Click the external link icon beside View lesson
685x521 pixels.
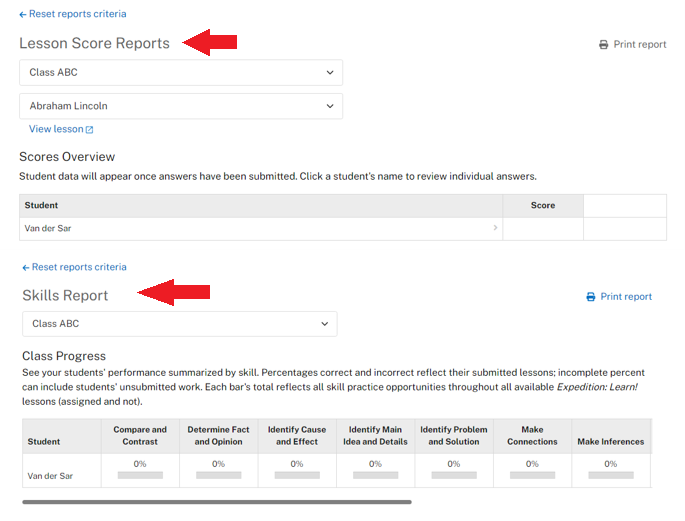90,130
